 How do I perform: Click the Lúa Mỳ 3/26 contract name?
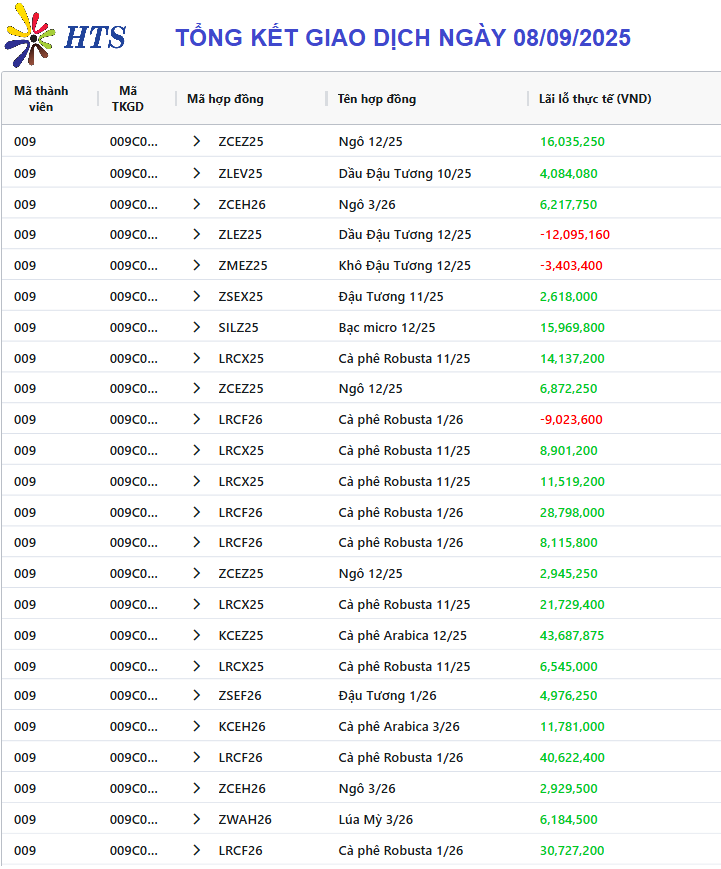(x=376, y=820)
